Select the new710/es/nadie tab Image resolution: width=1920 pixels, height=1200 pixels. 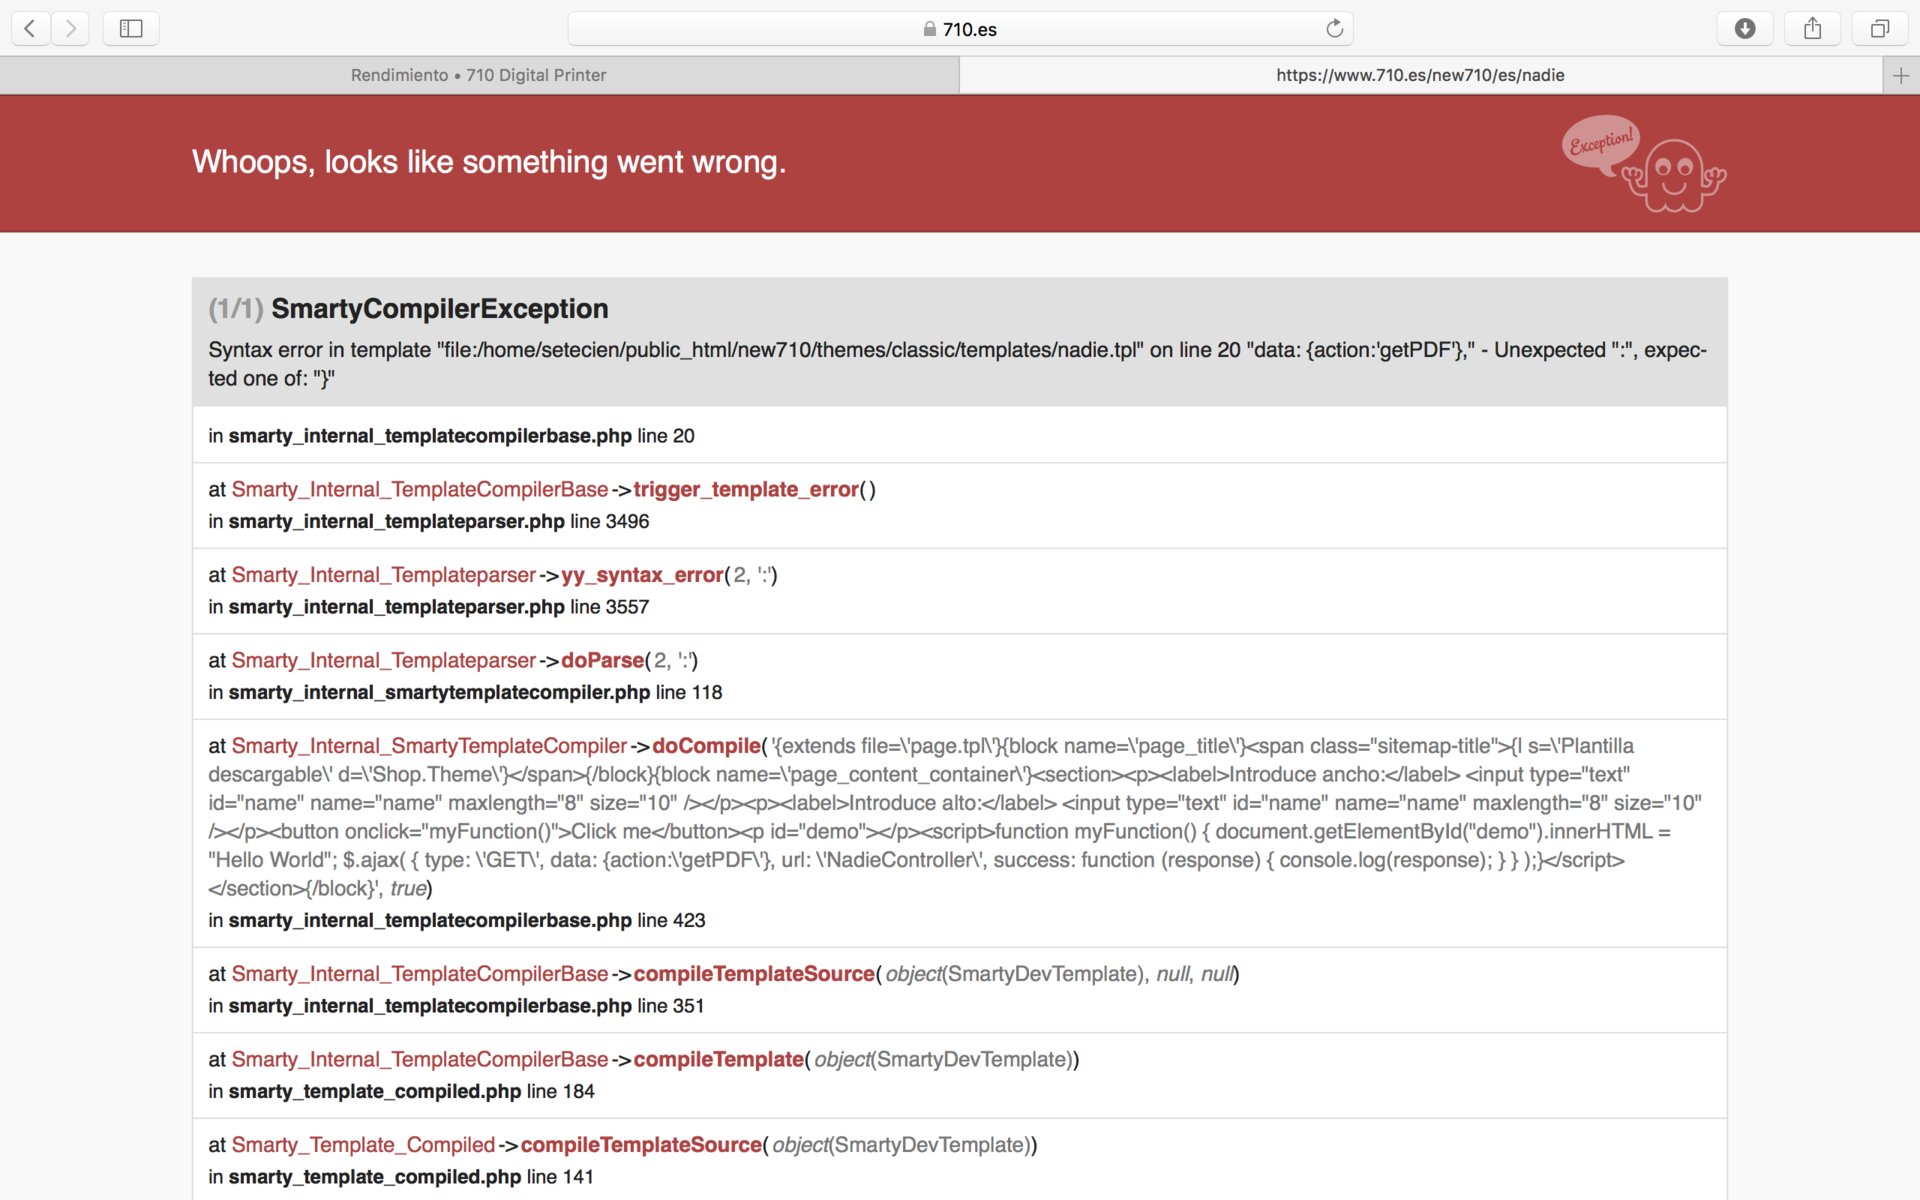[1420, 76]
